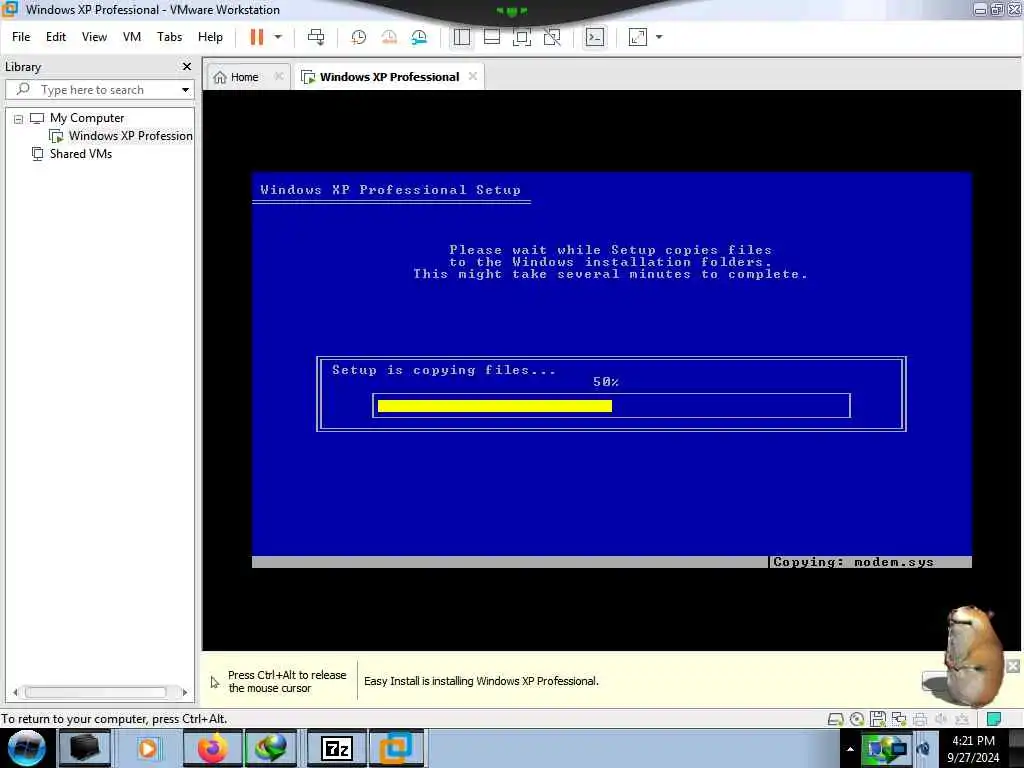
Task: Collapse the My Computer tree node
Action: pos(18,119)
